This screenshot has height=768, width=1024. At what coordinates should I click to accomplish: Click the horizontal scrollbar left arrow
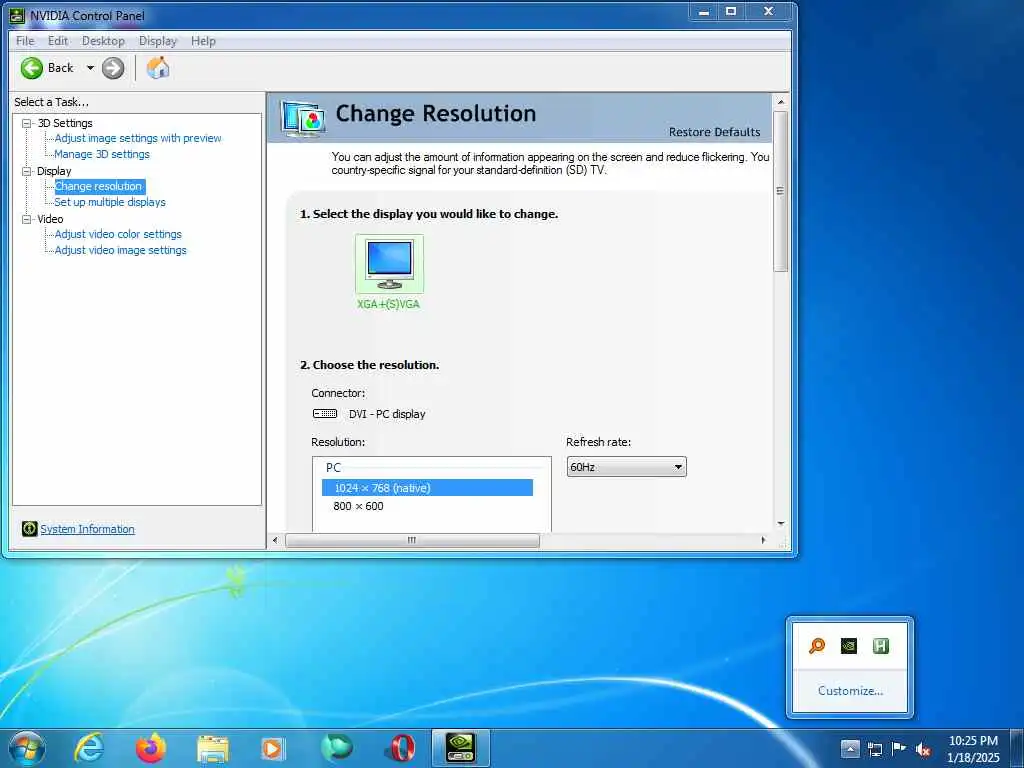[275, 540]
